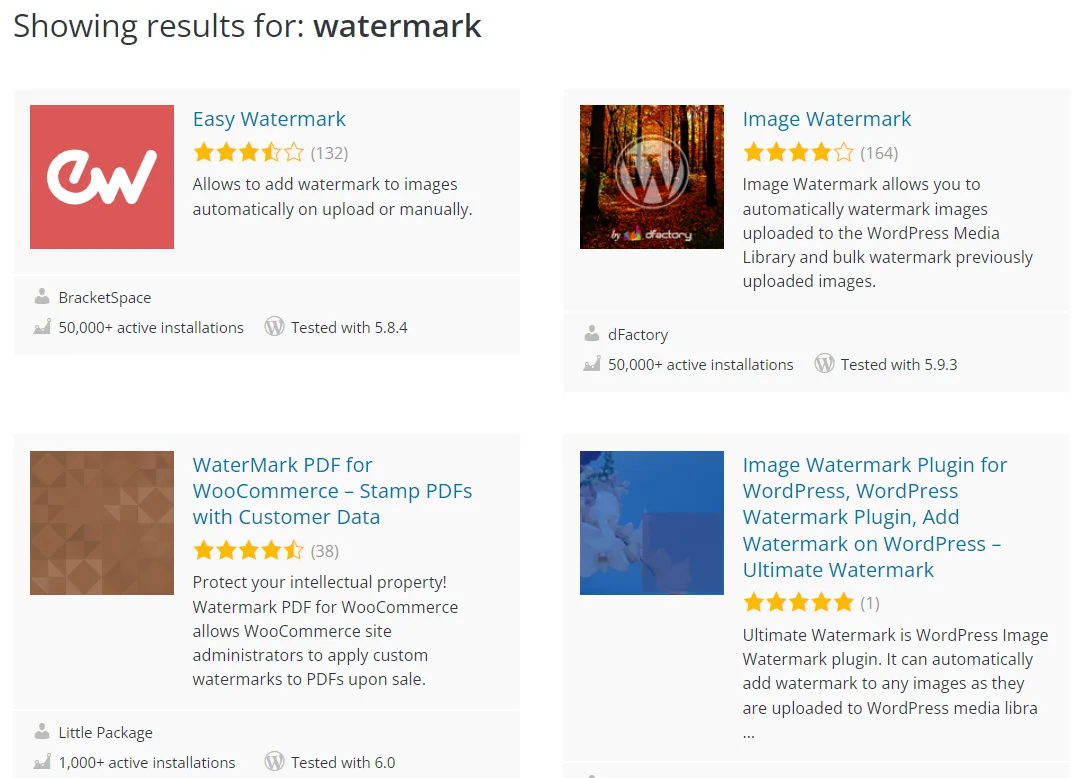Click the author icon beside dFactory
Screen dimensions: 1073x778
coord(592,334)
